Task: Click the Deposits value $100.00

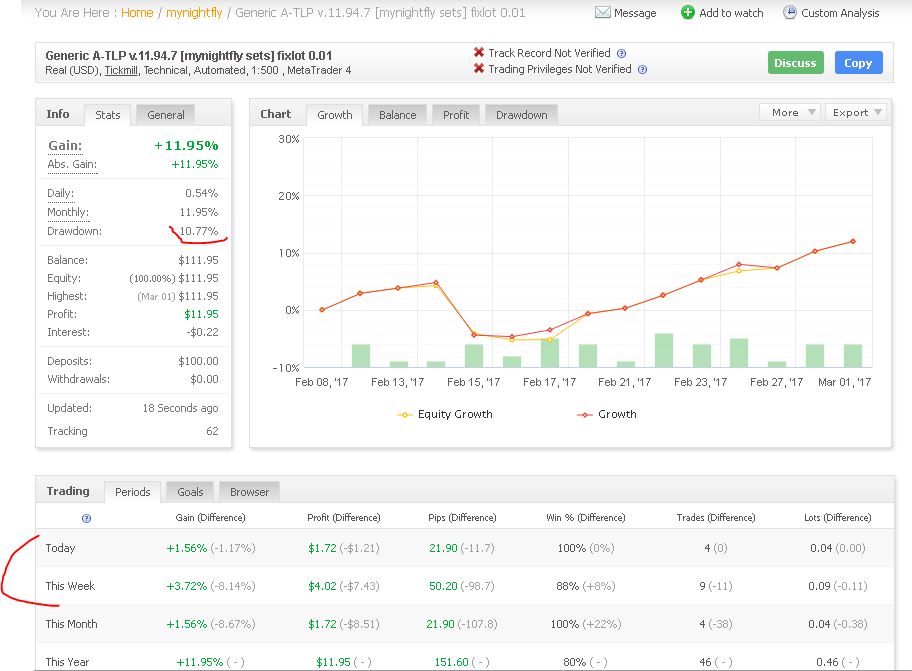Action: click(198, 362)
